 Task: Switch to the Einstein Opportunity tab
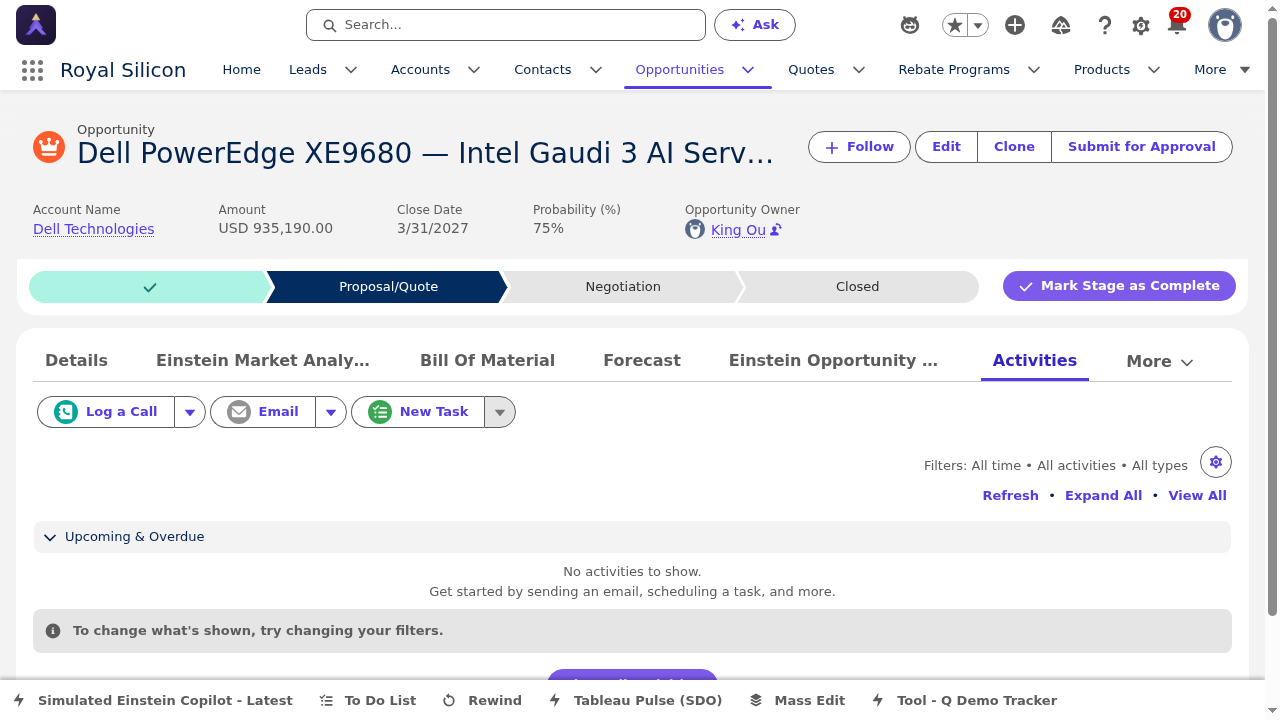click(x=833, y=361)
